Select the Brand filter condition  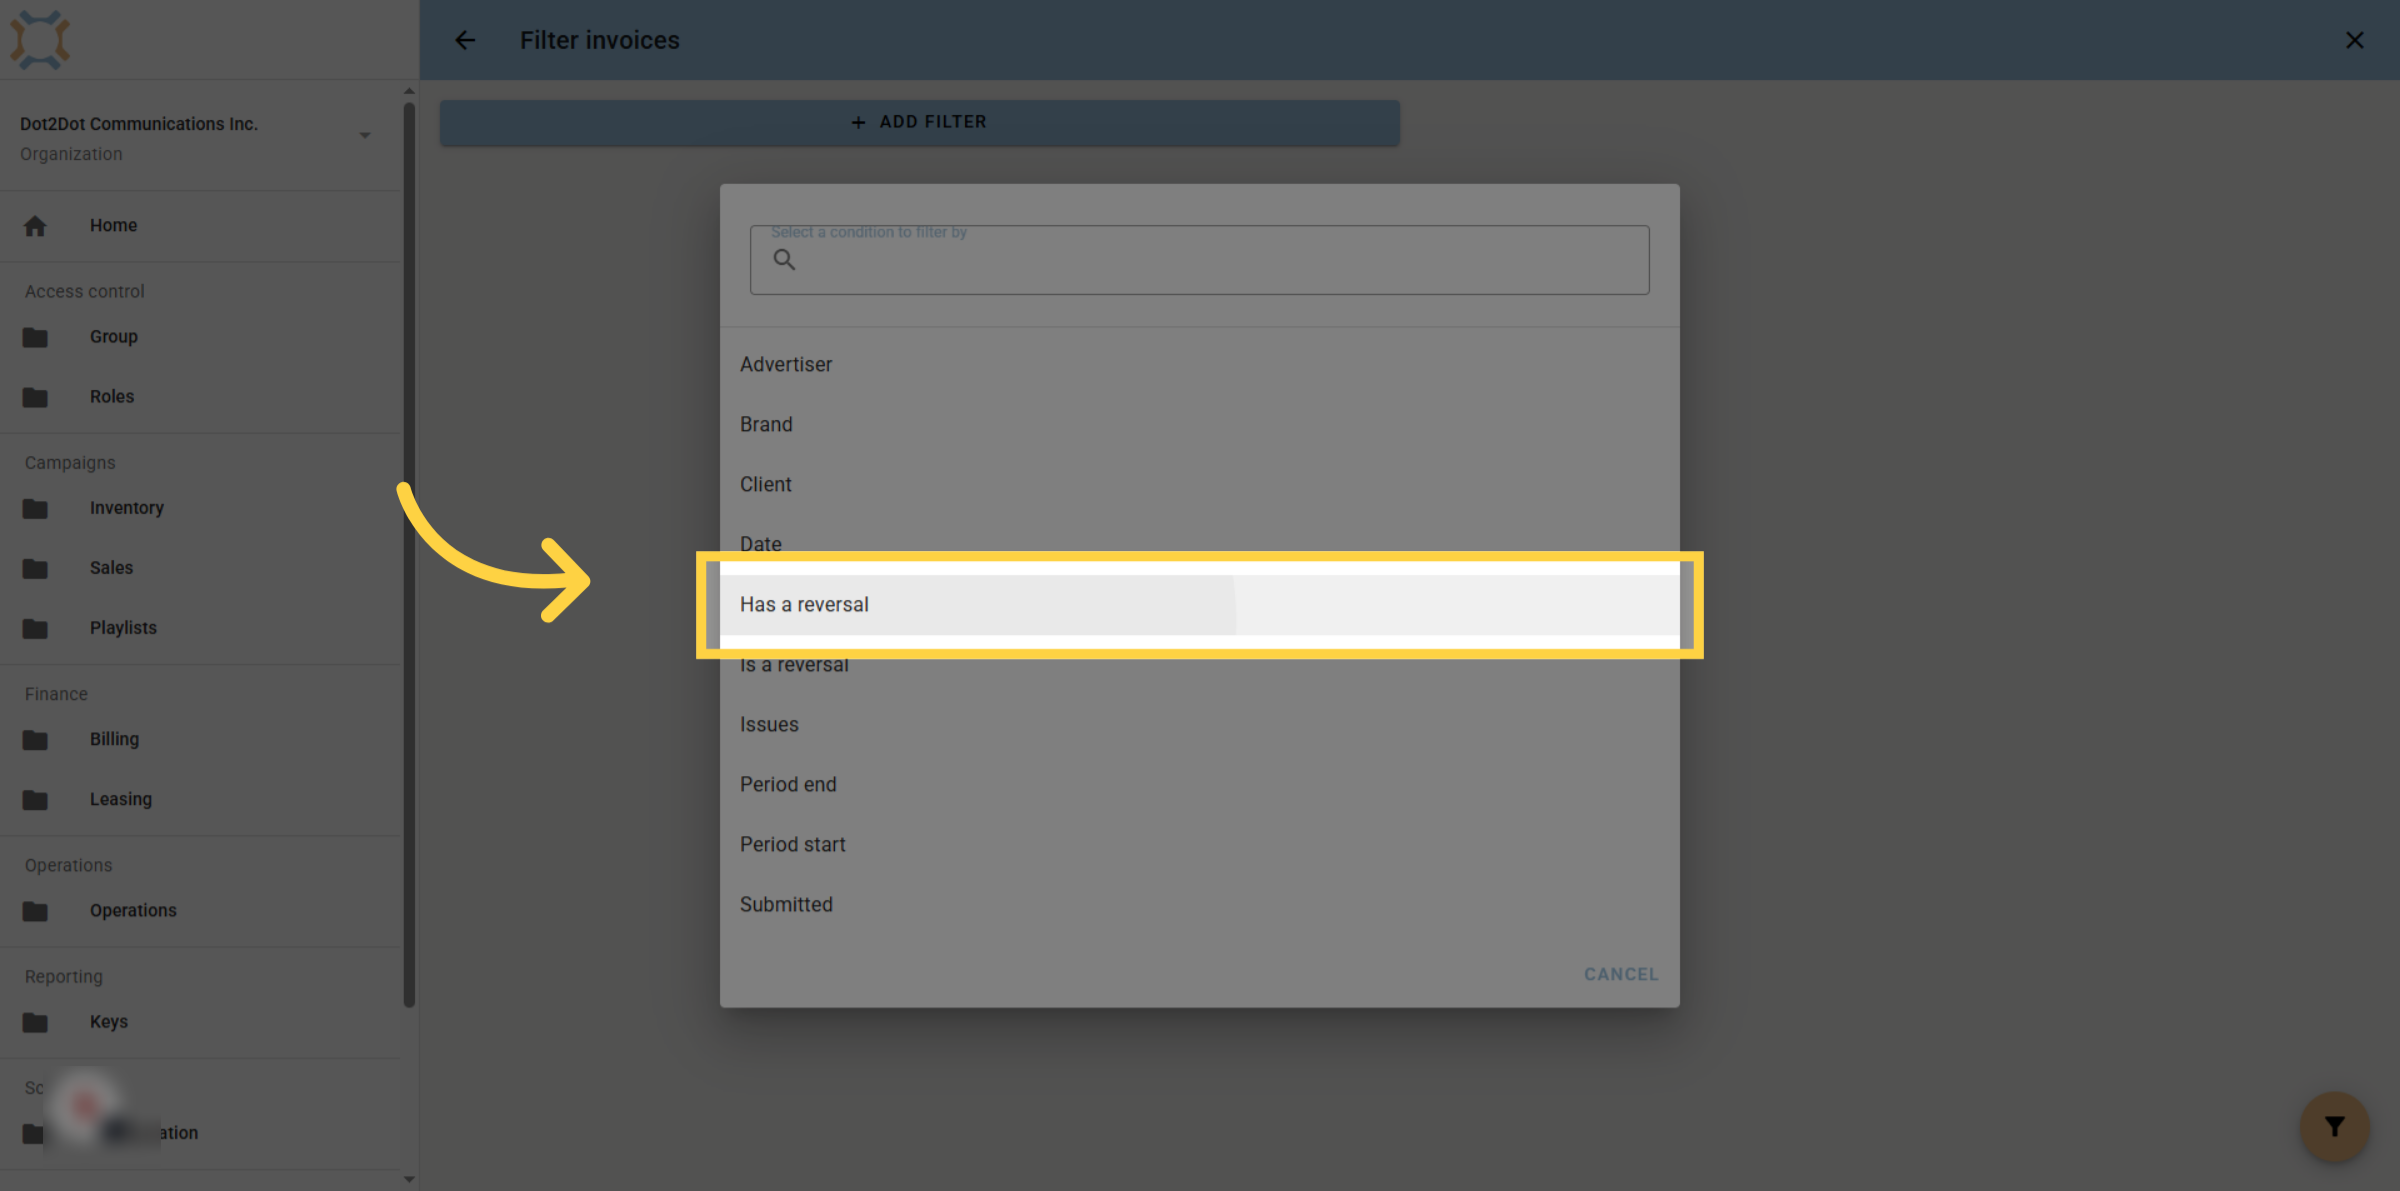(x=1200, y=425)
